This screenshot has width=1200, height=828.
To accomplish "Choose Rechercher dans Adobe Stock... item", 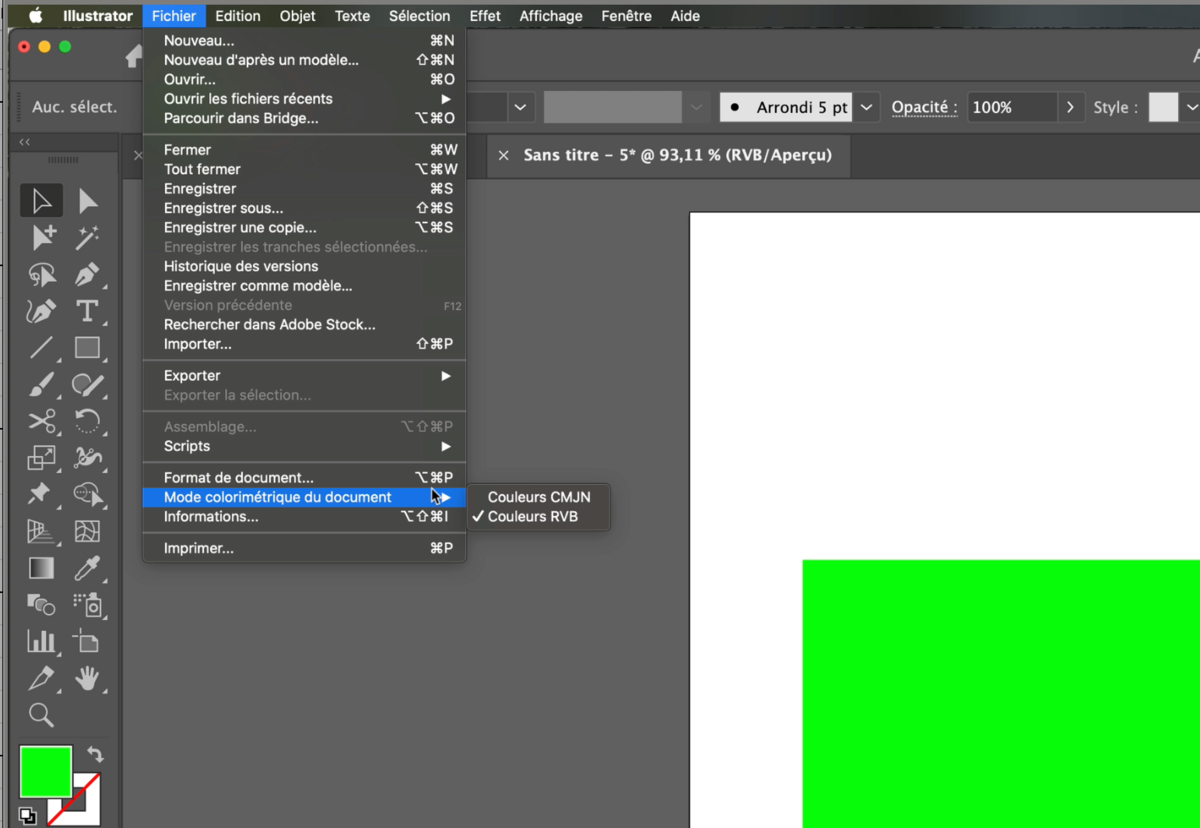I will point(304,325).
